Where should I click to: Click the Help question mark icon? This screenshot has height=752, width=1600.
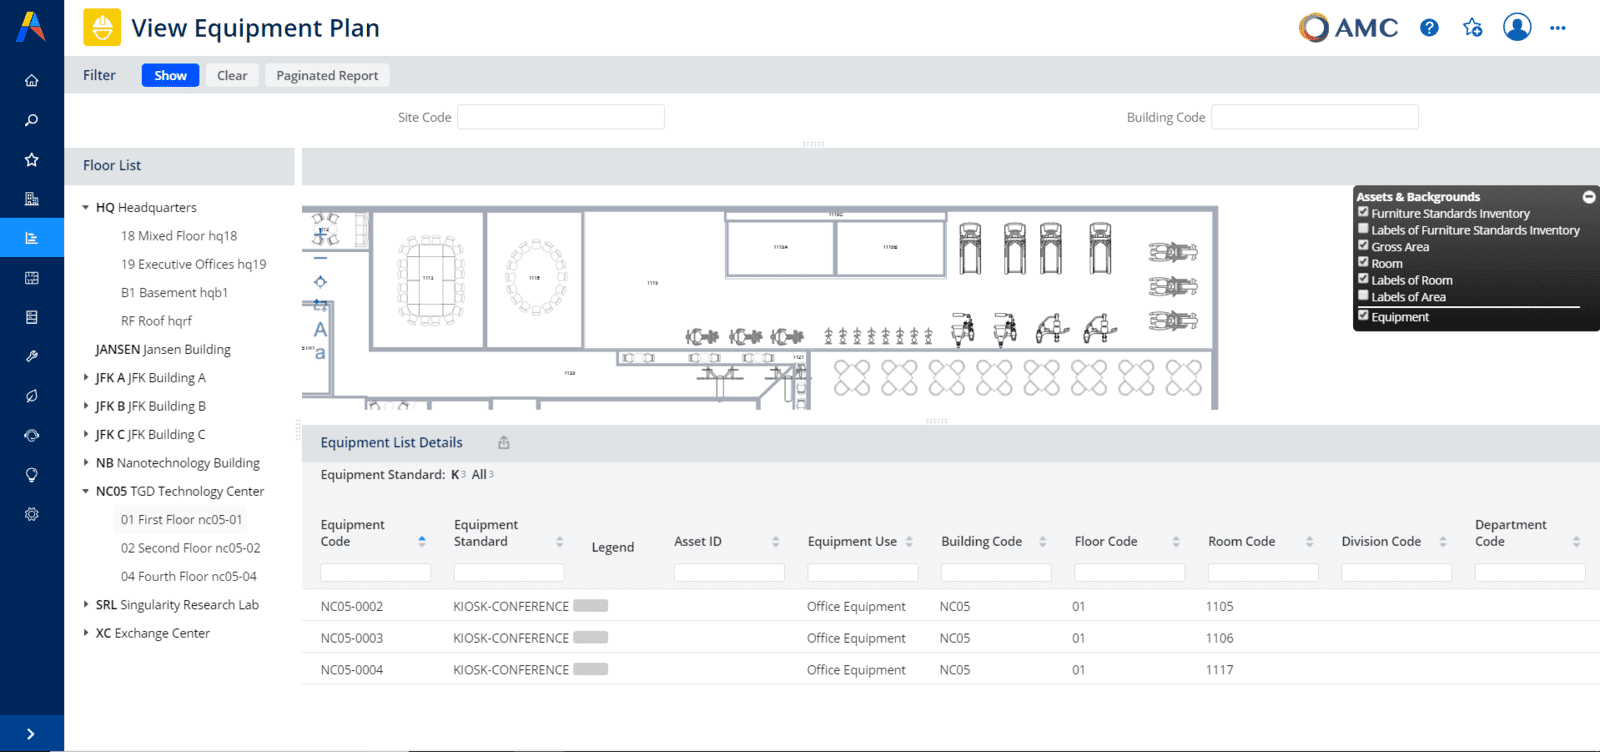[x=1429, y=28]
